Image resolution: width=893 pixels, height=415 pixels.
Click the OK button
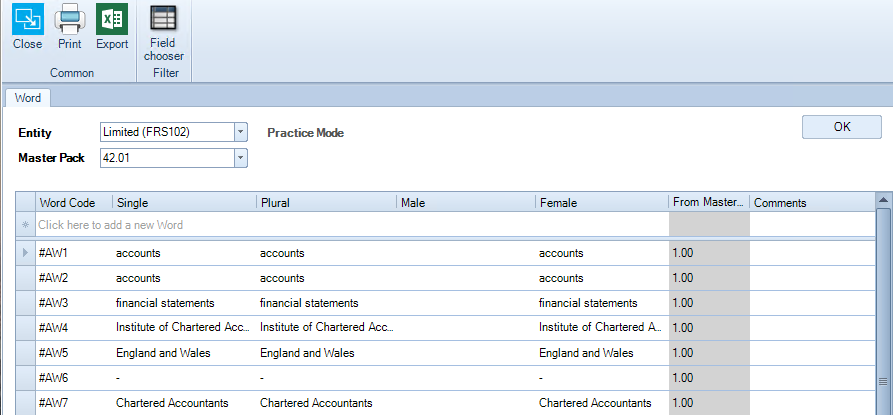[x=842, y=127]
